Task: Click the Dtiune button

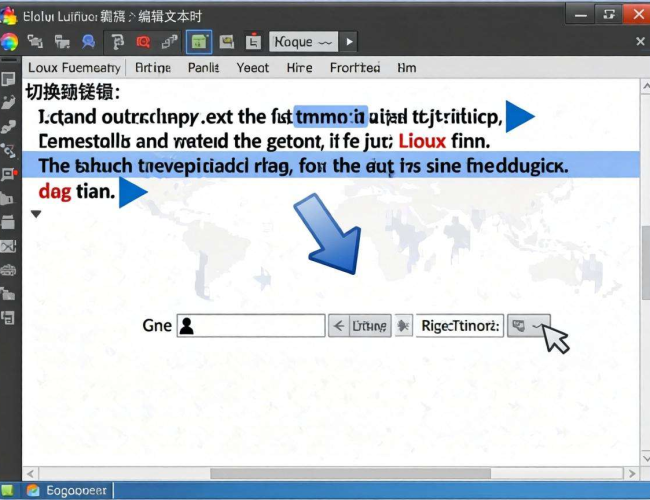Action: pyautogui.click(x=361, y=325)
